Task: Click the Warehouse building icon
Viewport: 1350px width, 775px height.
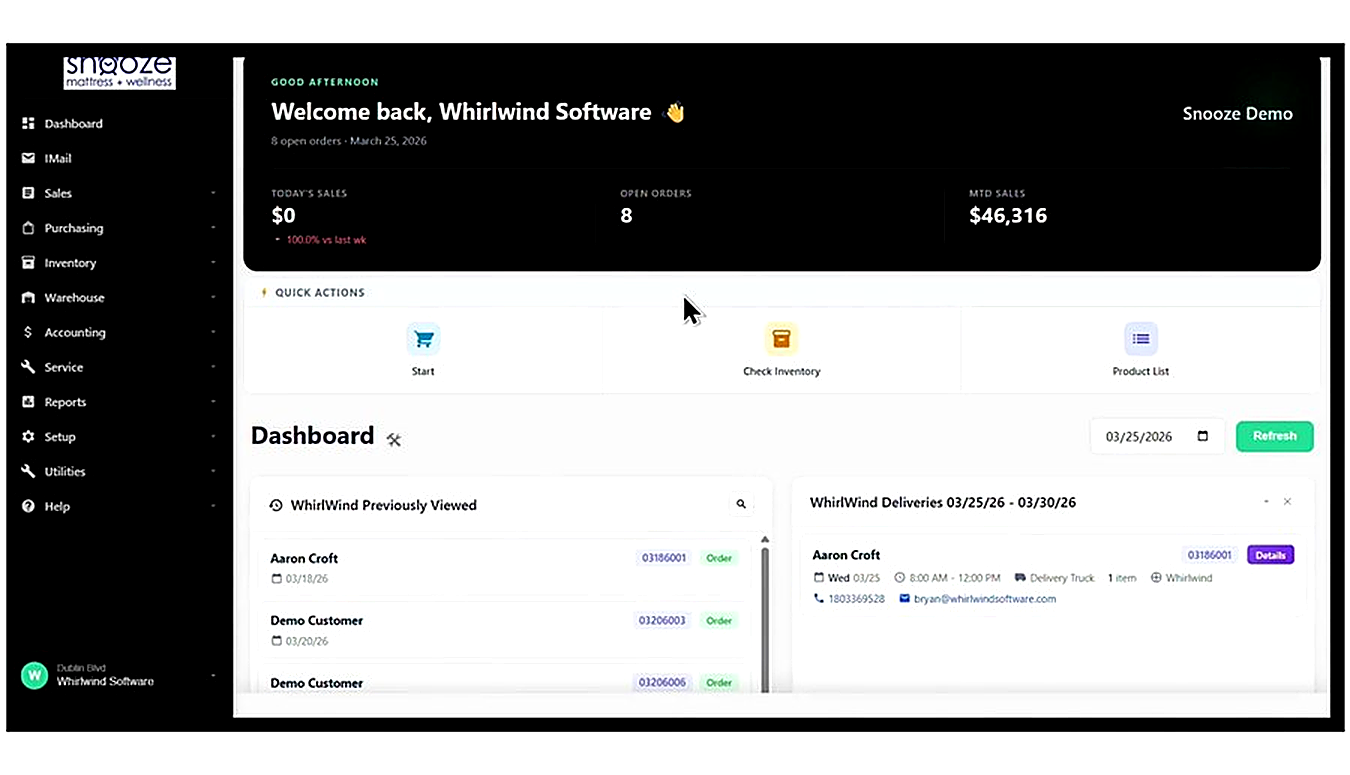Action: tap(28, 297)
